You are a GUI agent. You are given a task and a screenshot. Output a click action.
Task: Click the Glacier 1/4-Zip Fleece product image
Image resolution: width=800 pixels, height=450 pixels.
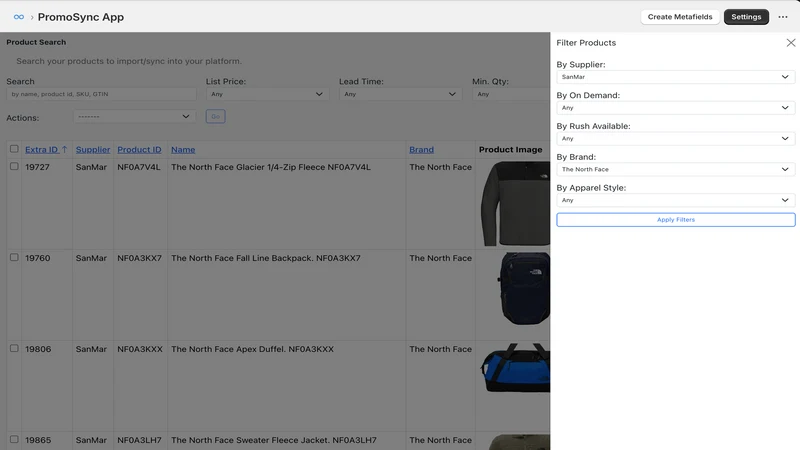[515, 204]
